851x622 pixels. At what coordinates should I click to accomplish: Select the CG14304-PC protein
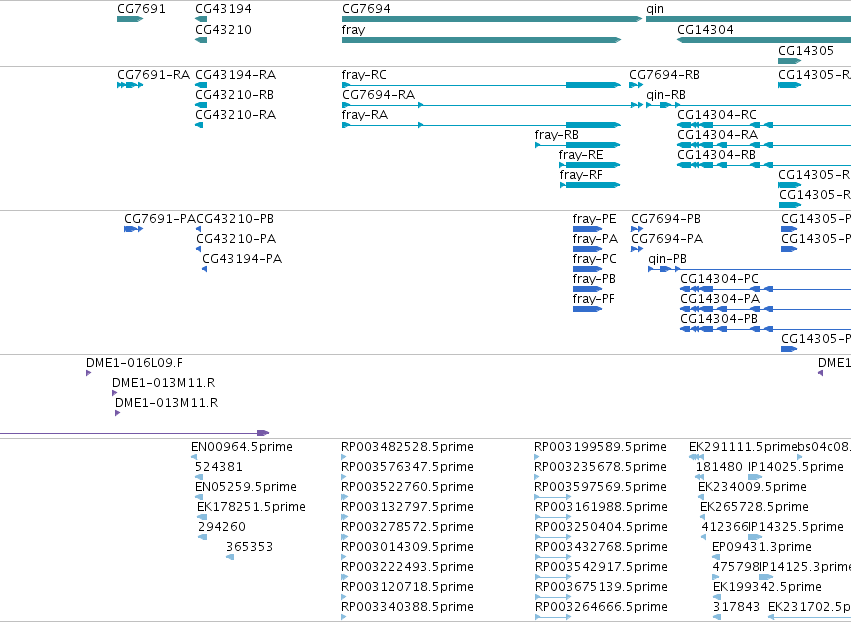click(x=765, y=289)
